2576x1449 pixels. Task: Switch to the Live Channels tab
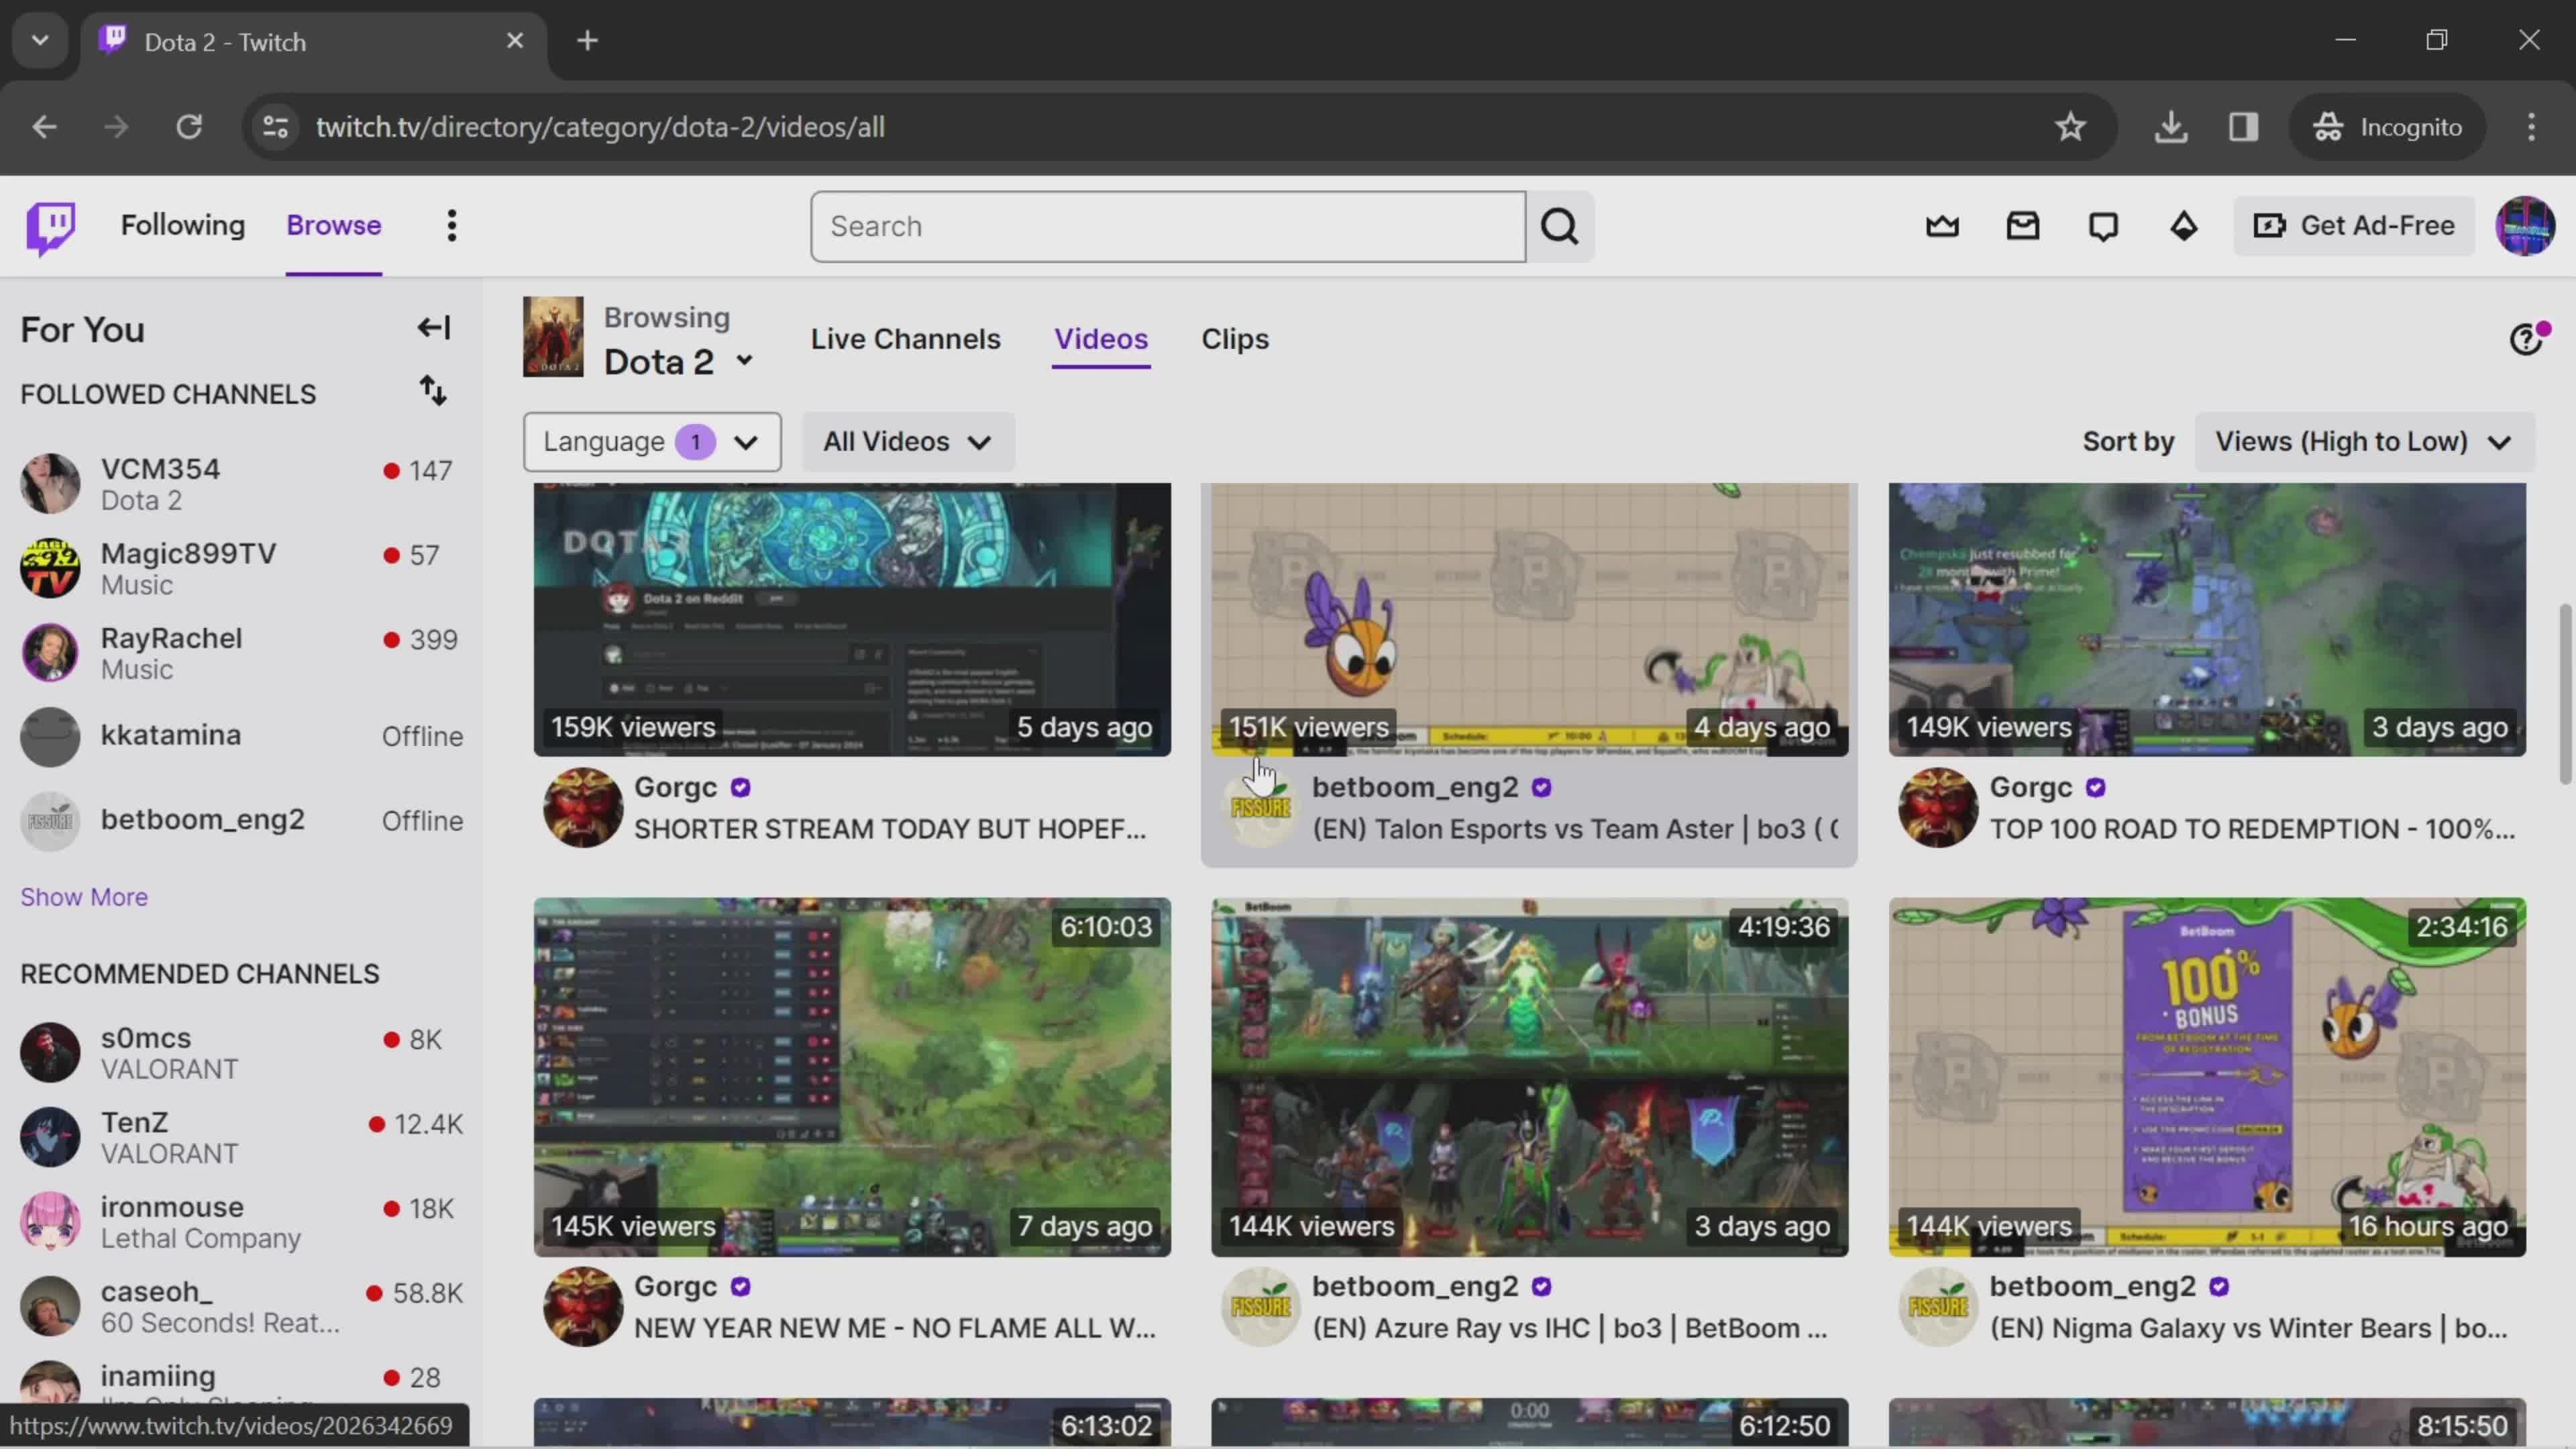(905, 339)
